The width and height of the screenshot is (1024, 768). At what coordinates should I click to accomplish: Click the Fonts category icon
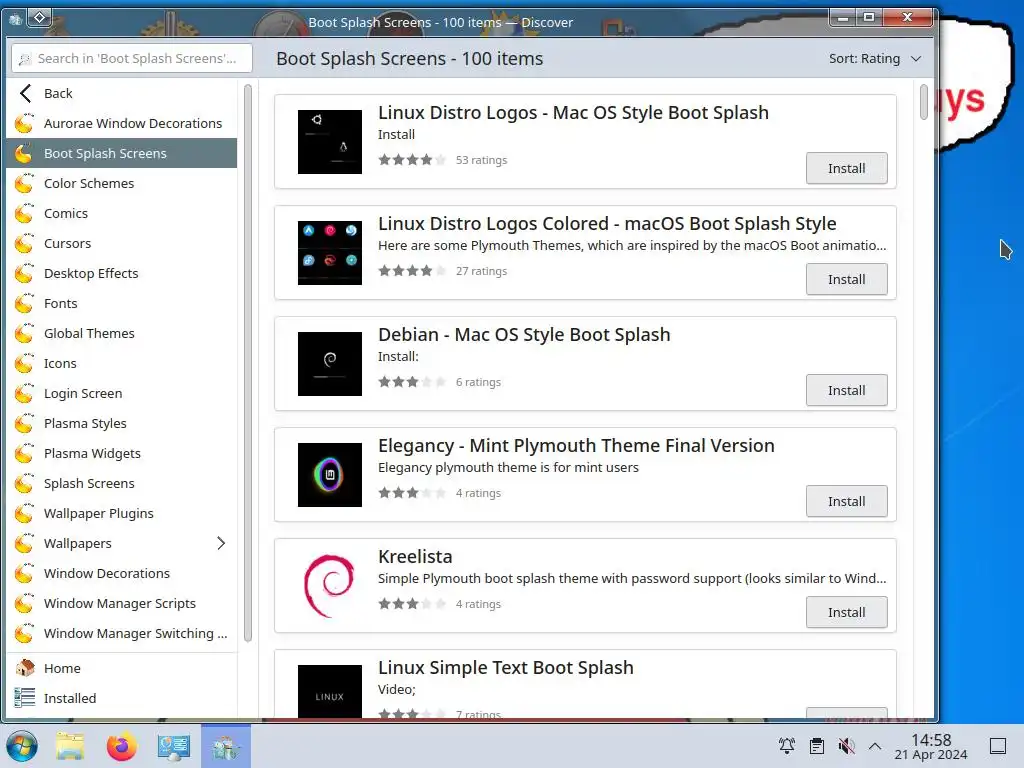point(25,304)
